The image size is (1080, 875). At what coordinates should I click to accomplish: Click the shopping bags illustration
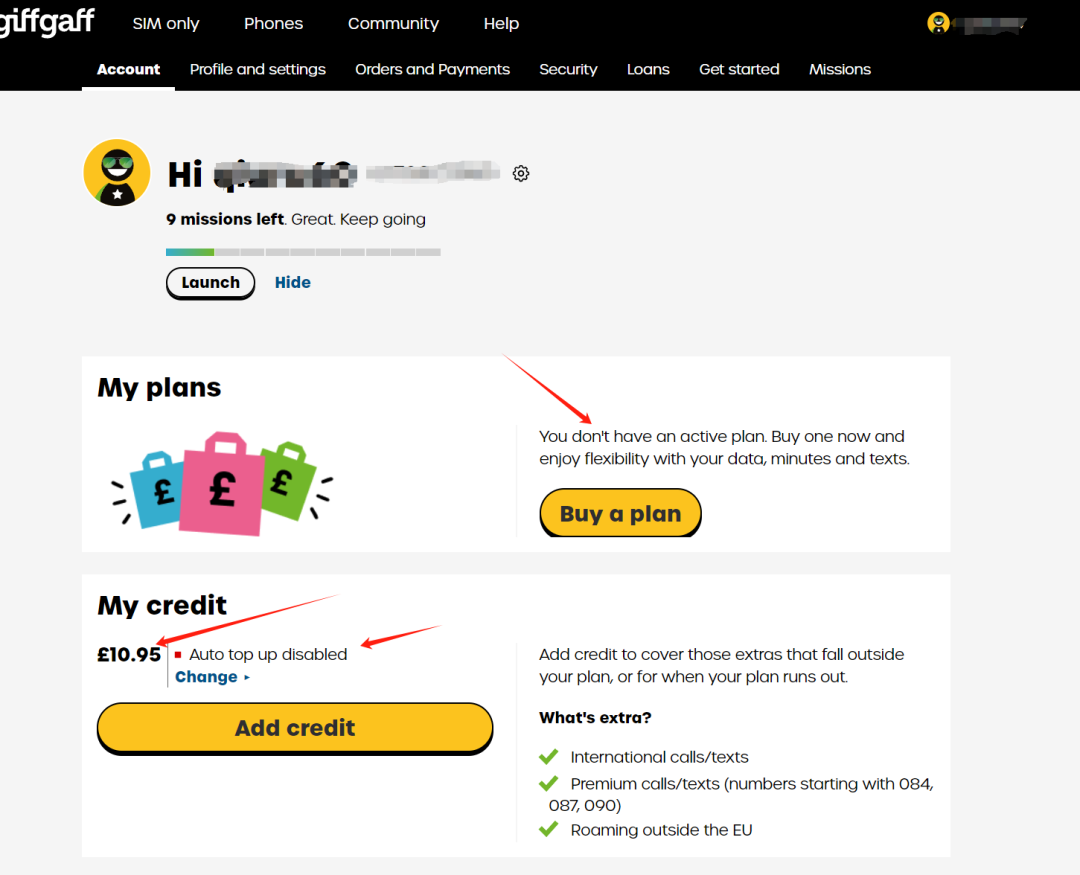pyautogui.click(x=222, y=484)
